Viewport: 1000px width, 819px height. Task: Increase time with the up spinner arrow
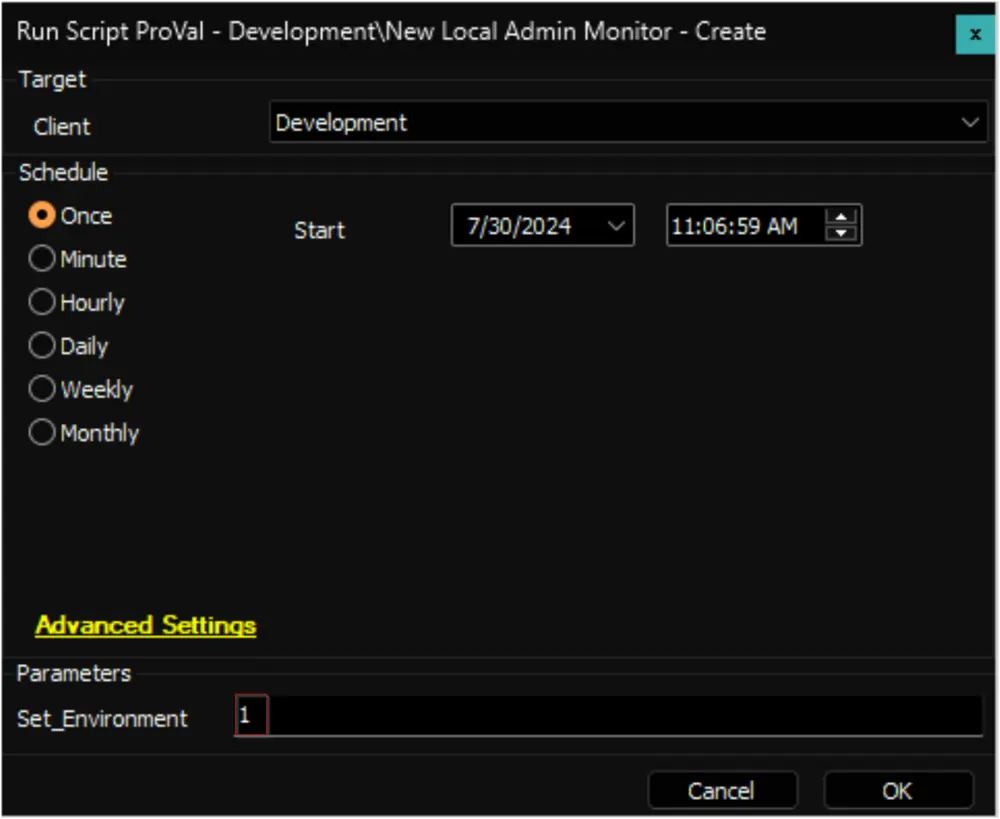tap(841, 217)
